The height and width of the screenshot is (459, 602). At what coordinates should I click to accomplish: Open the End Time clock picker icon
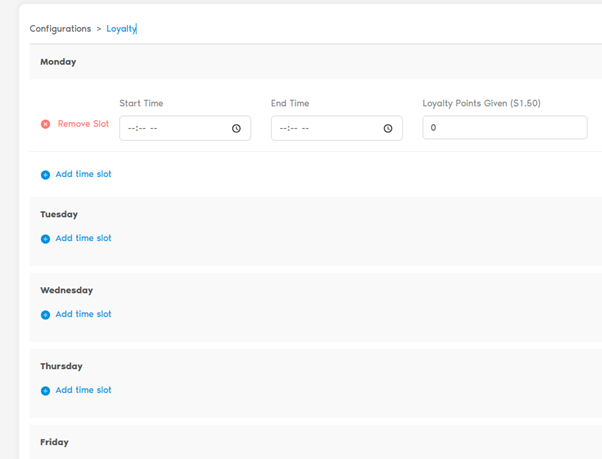pos(388,128)
